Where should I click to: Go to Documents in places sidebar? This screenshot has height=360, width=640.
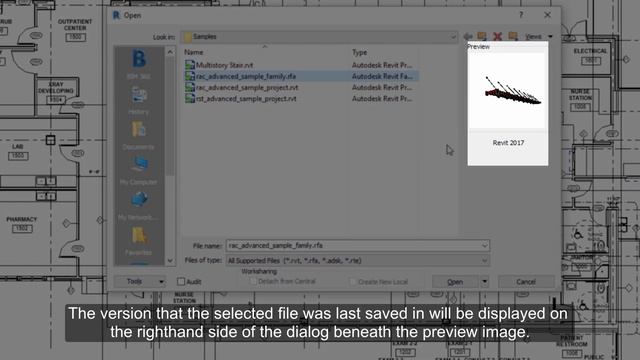139,136
